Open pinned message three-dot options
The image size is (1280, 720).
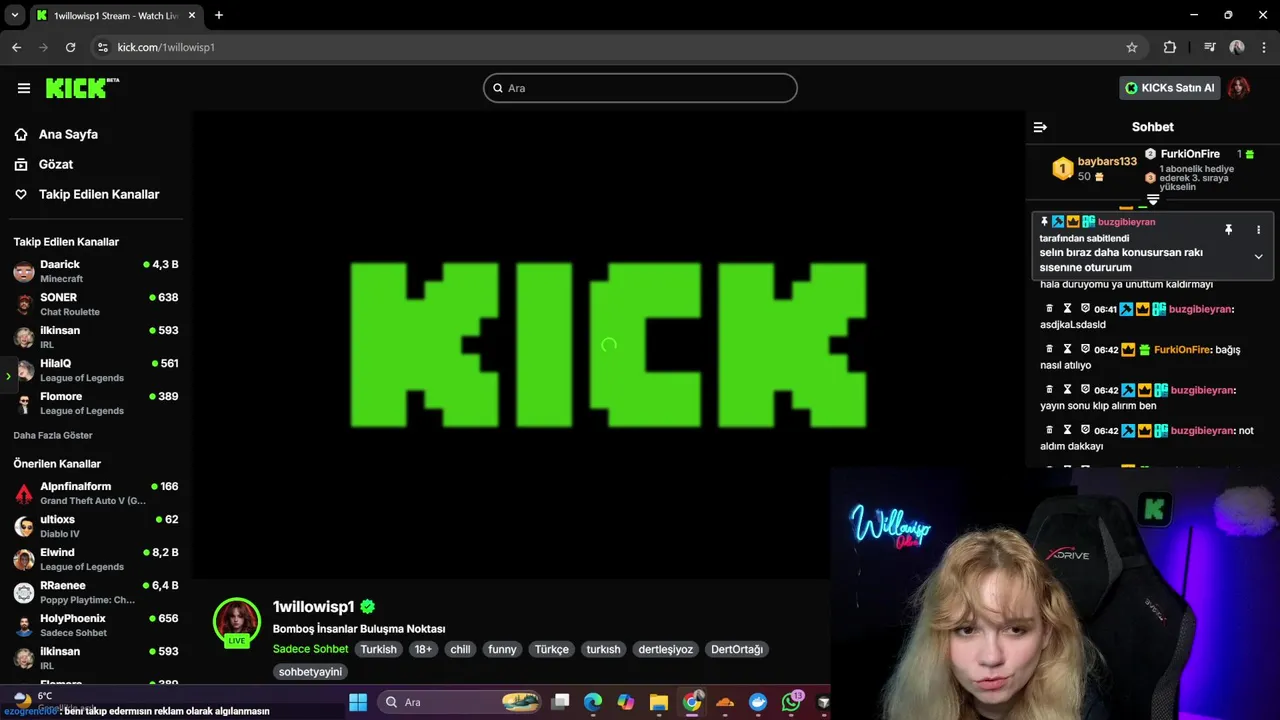click(1258, 229)
